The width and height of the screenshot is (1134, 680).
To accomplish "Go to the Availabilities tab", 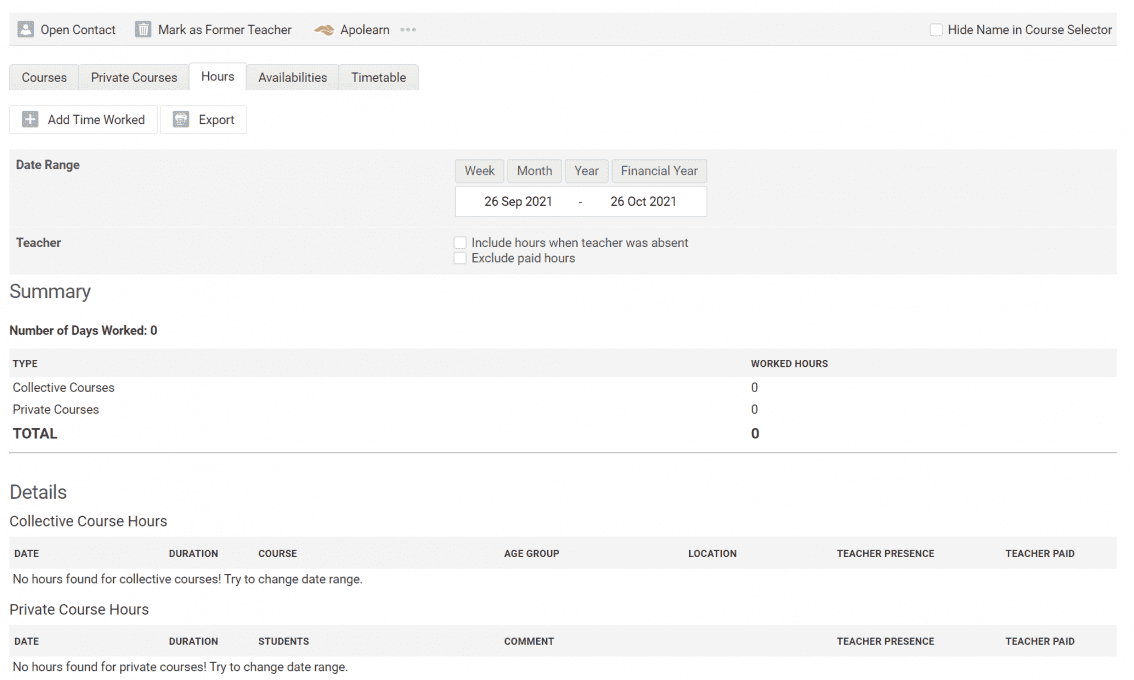I will 292,78.
